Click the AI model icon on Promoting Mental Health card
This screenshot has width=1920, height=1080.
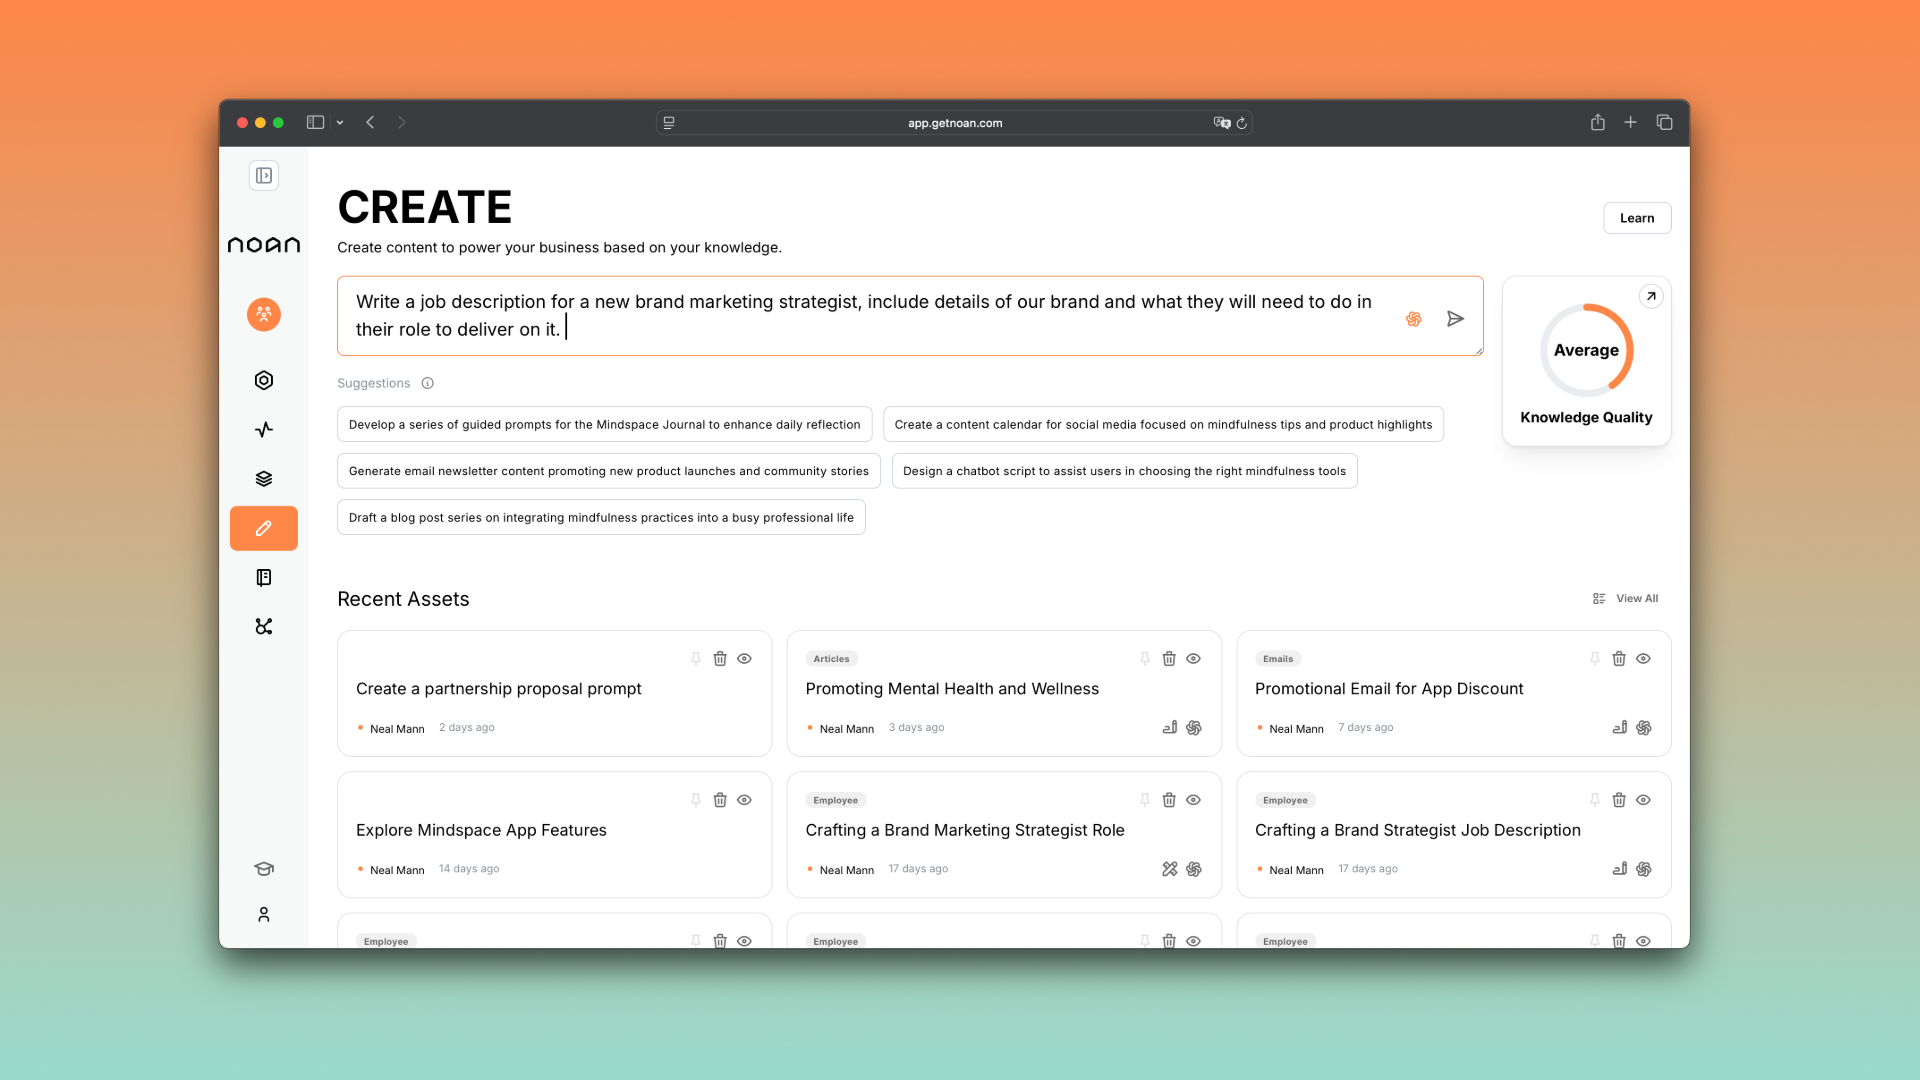coord(1194,728)
